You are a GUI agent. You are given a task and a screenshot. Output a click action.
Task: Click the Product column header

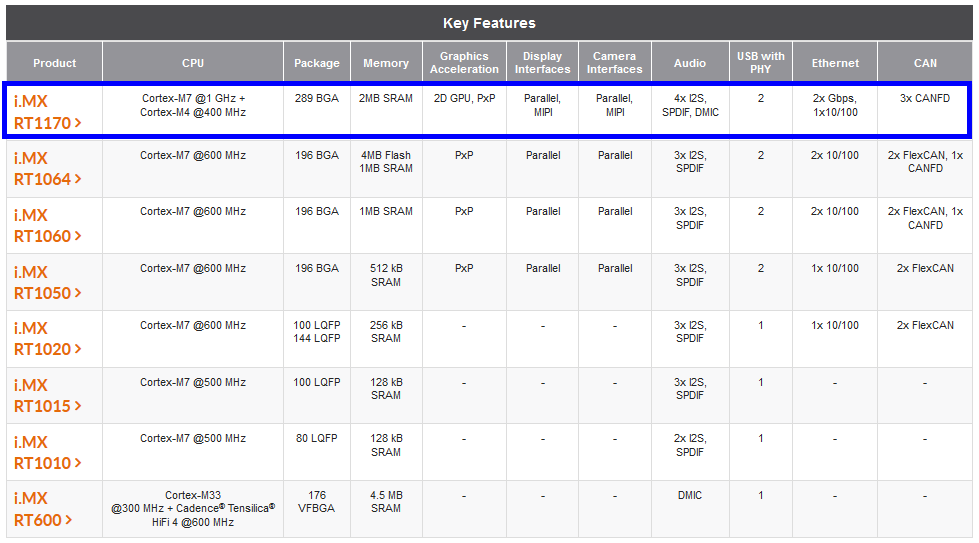(54, 62)
